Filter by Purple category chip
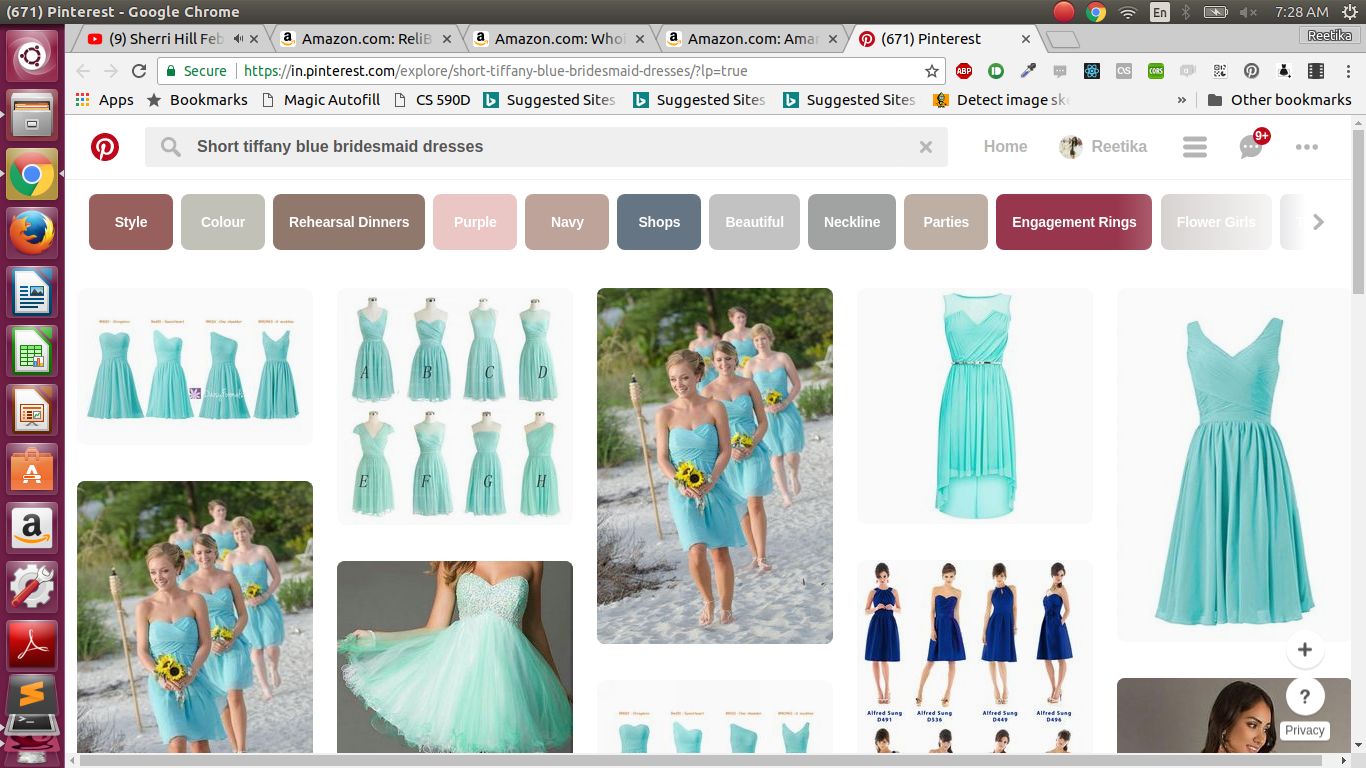Screen dimensions: 1366x768 coord(475,222)
